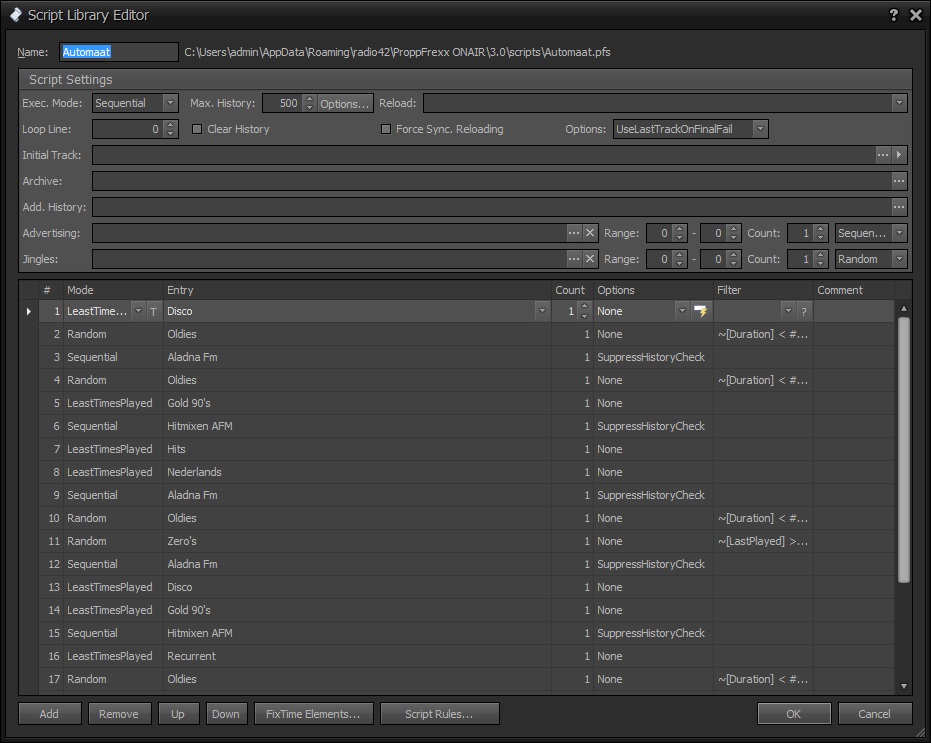
Task: Clear the Advertising field with X
Action: coord(590,233)
